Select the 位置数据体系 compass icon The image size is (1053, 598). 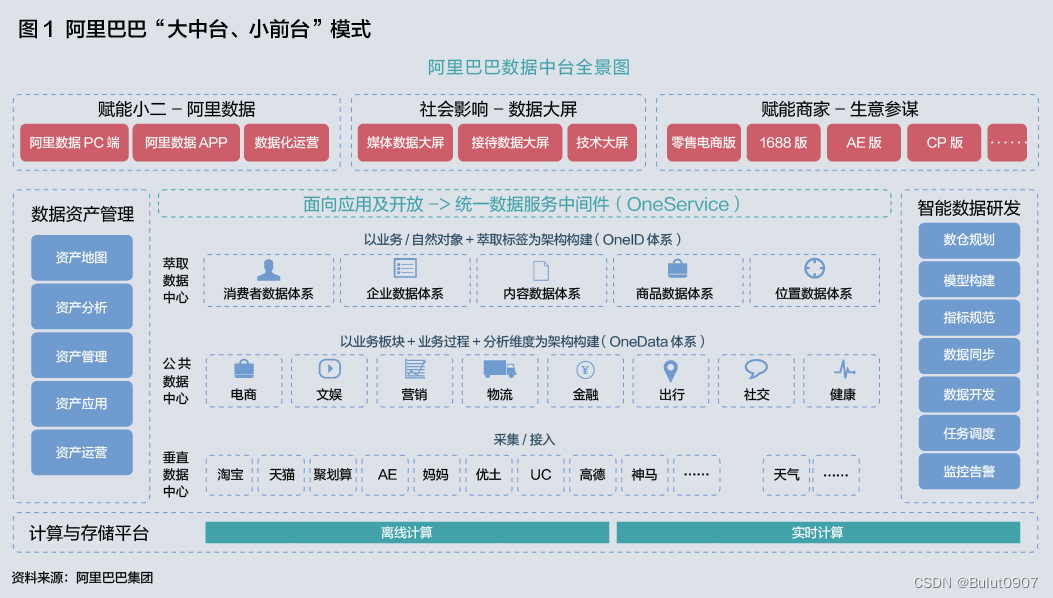pos(813,266)
